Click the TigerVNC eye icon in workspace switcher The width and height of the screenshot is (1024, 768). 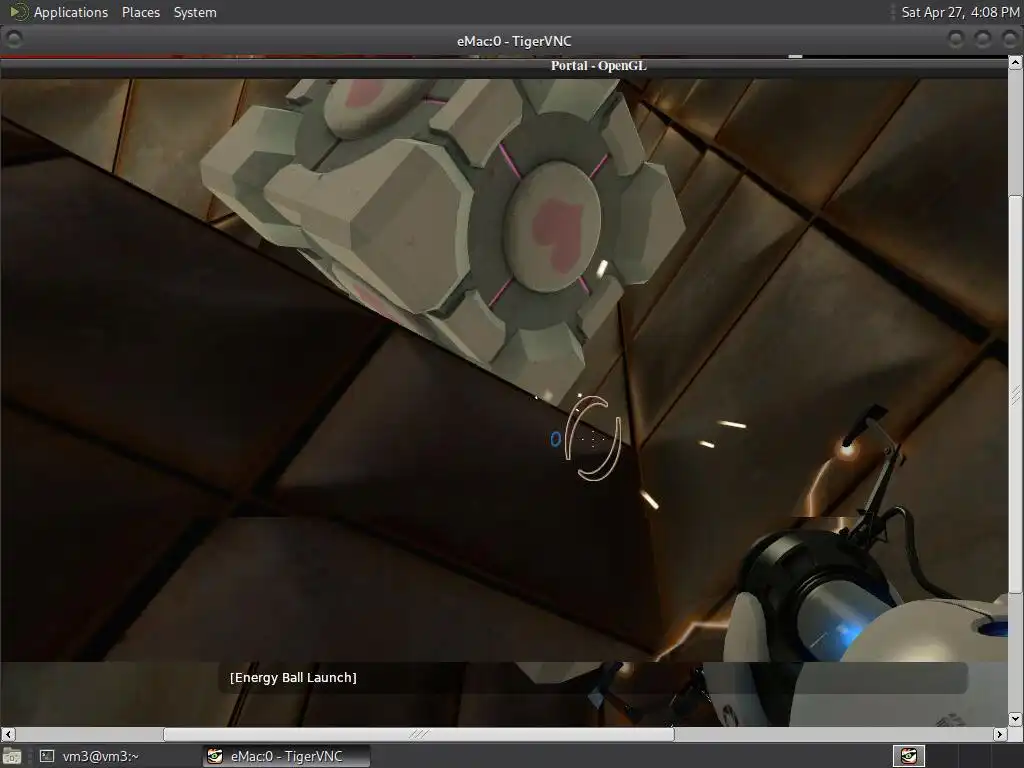(x=908, y=756)
